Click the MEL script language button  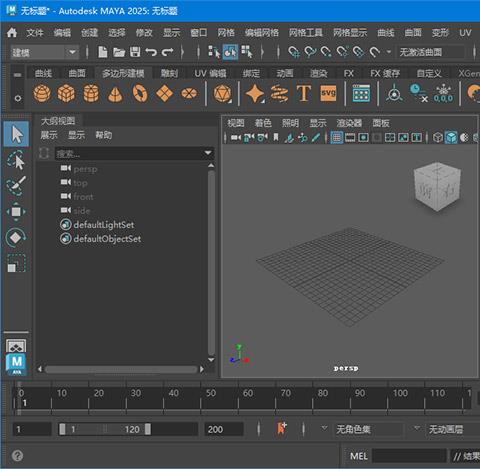click(359, 456)
